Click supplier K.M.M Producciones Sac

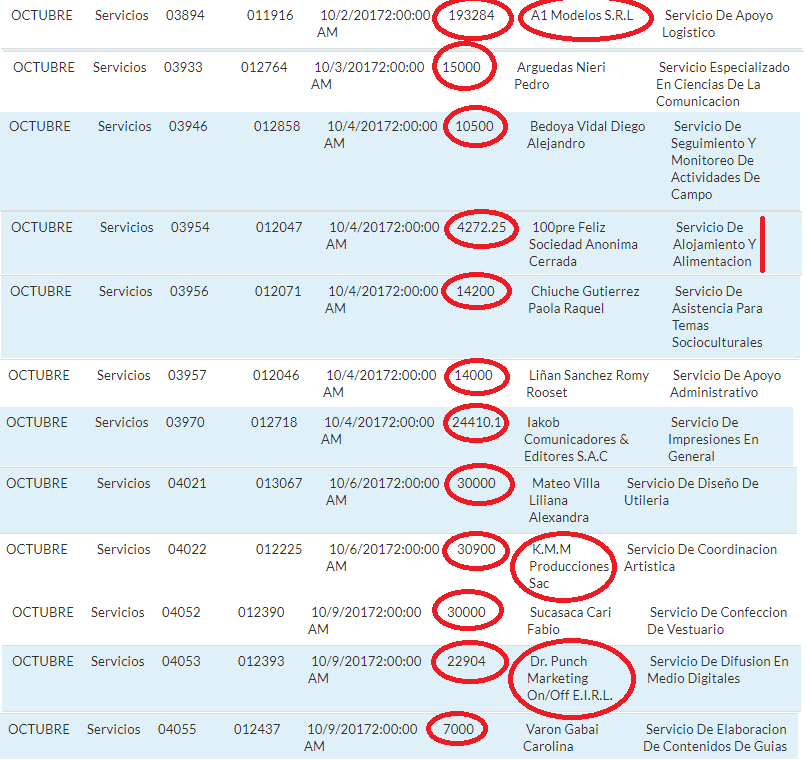pos(569,567)
